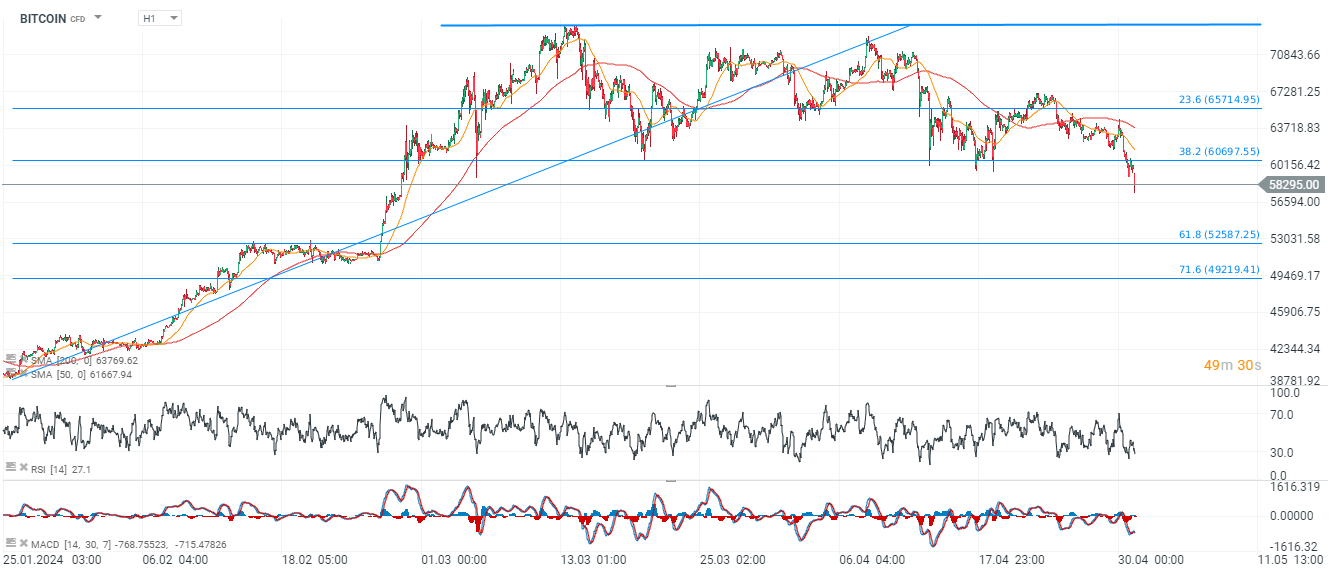Click the 11.05 13:00 time axis label
The width and height of the screenshot is (1330, 577).
click(x=1290, y=562)
